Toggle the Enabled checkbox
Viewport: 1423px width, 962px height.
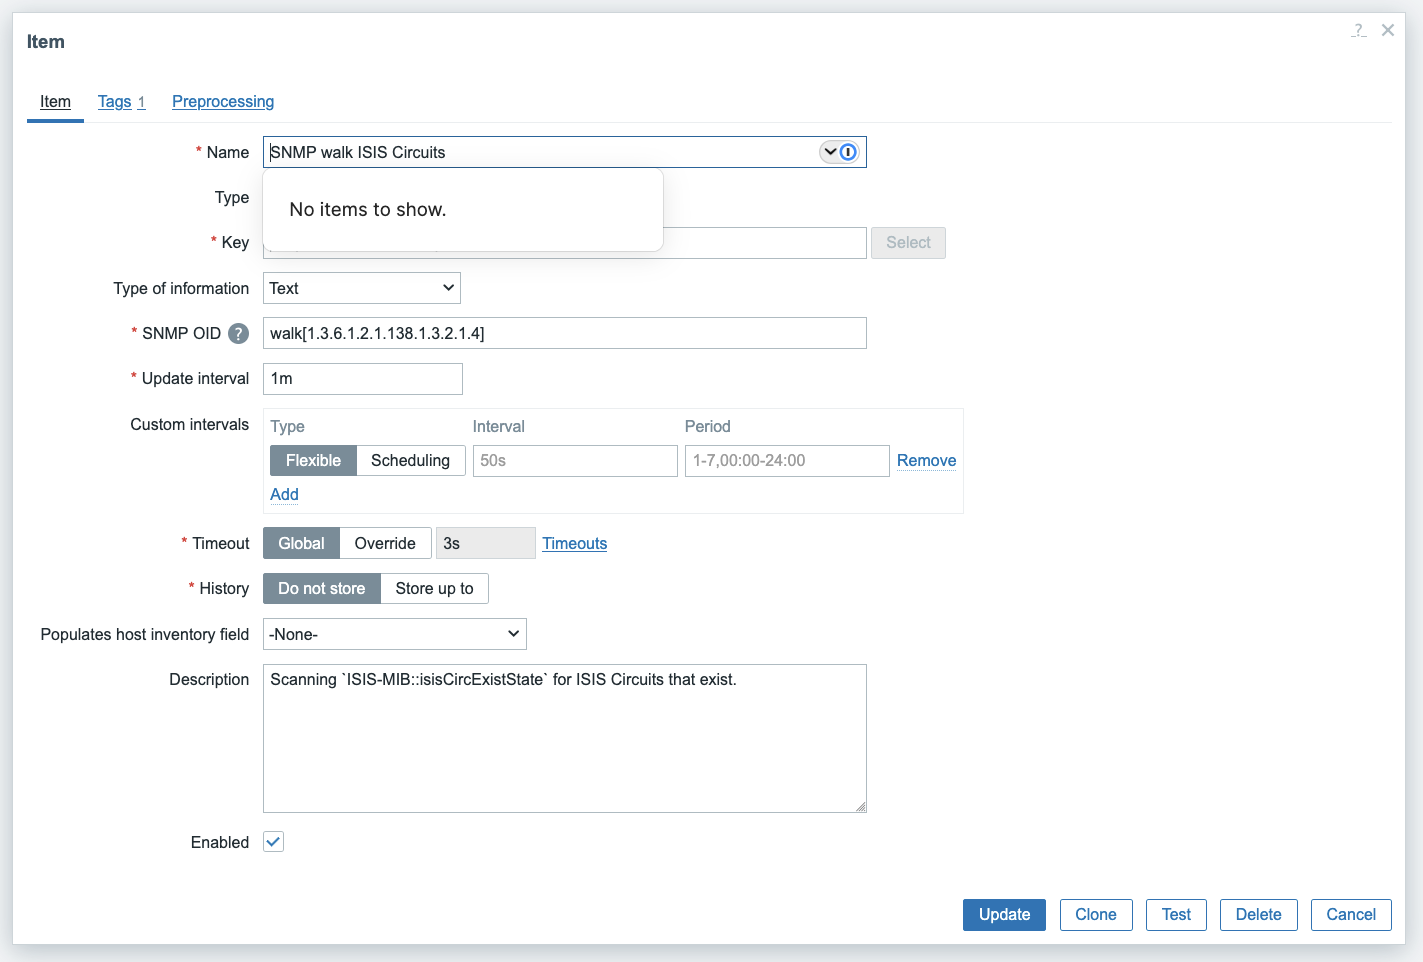pos(273,842)
